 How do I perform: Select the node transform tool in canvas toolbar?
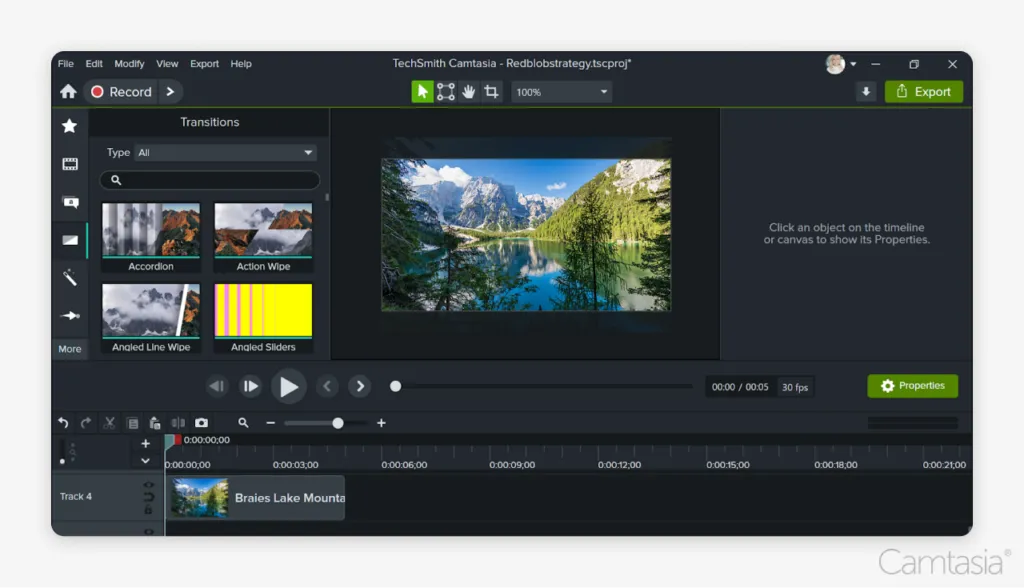click(x=445, y=91)
